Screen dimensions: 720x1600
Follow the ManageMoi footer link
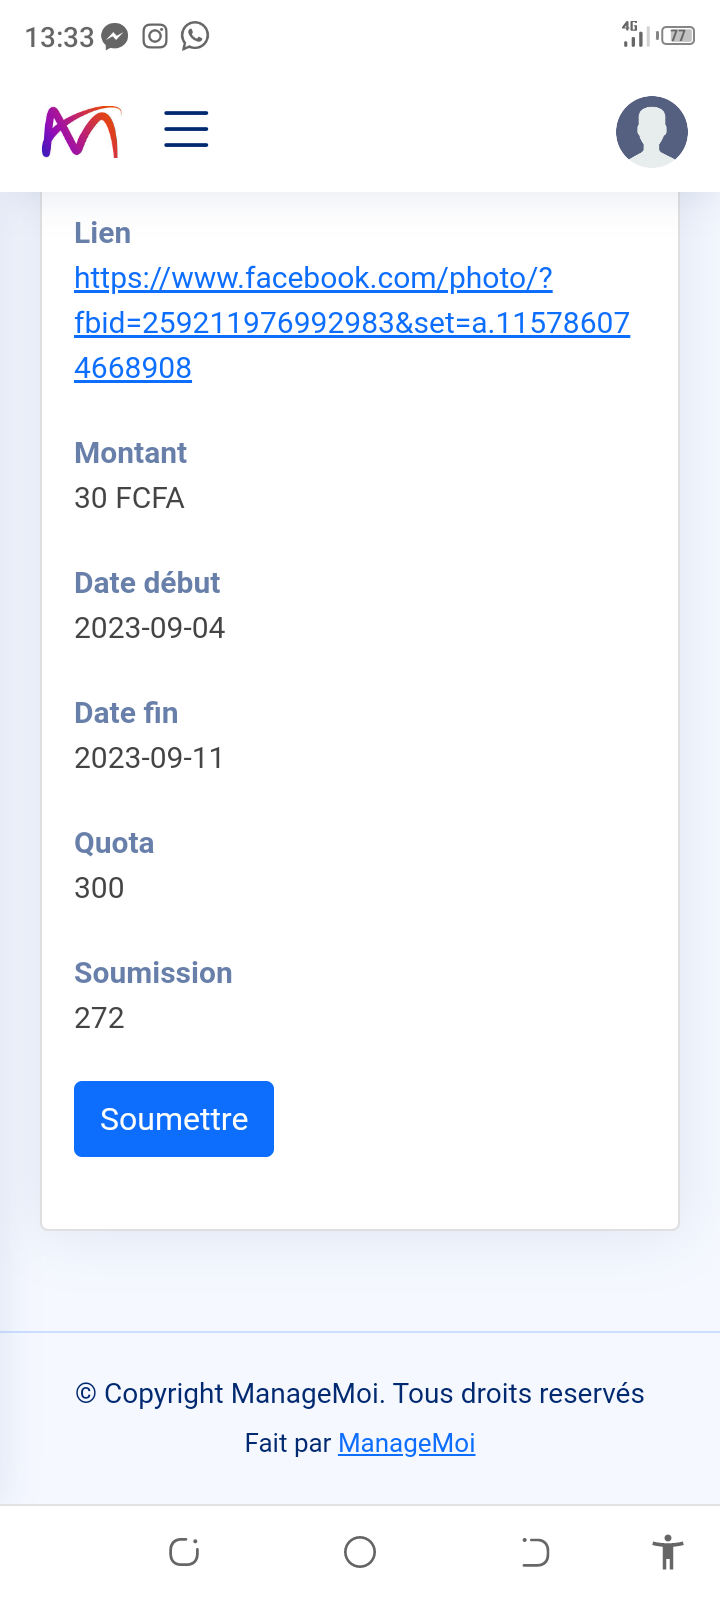point(406,1443)
